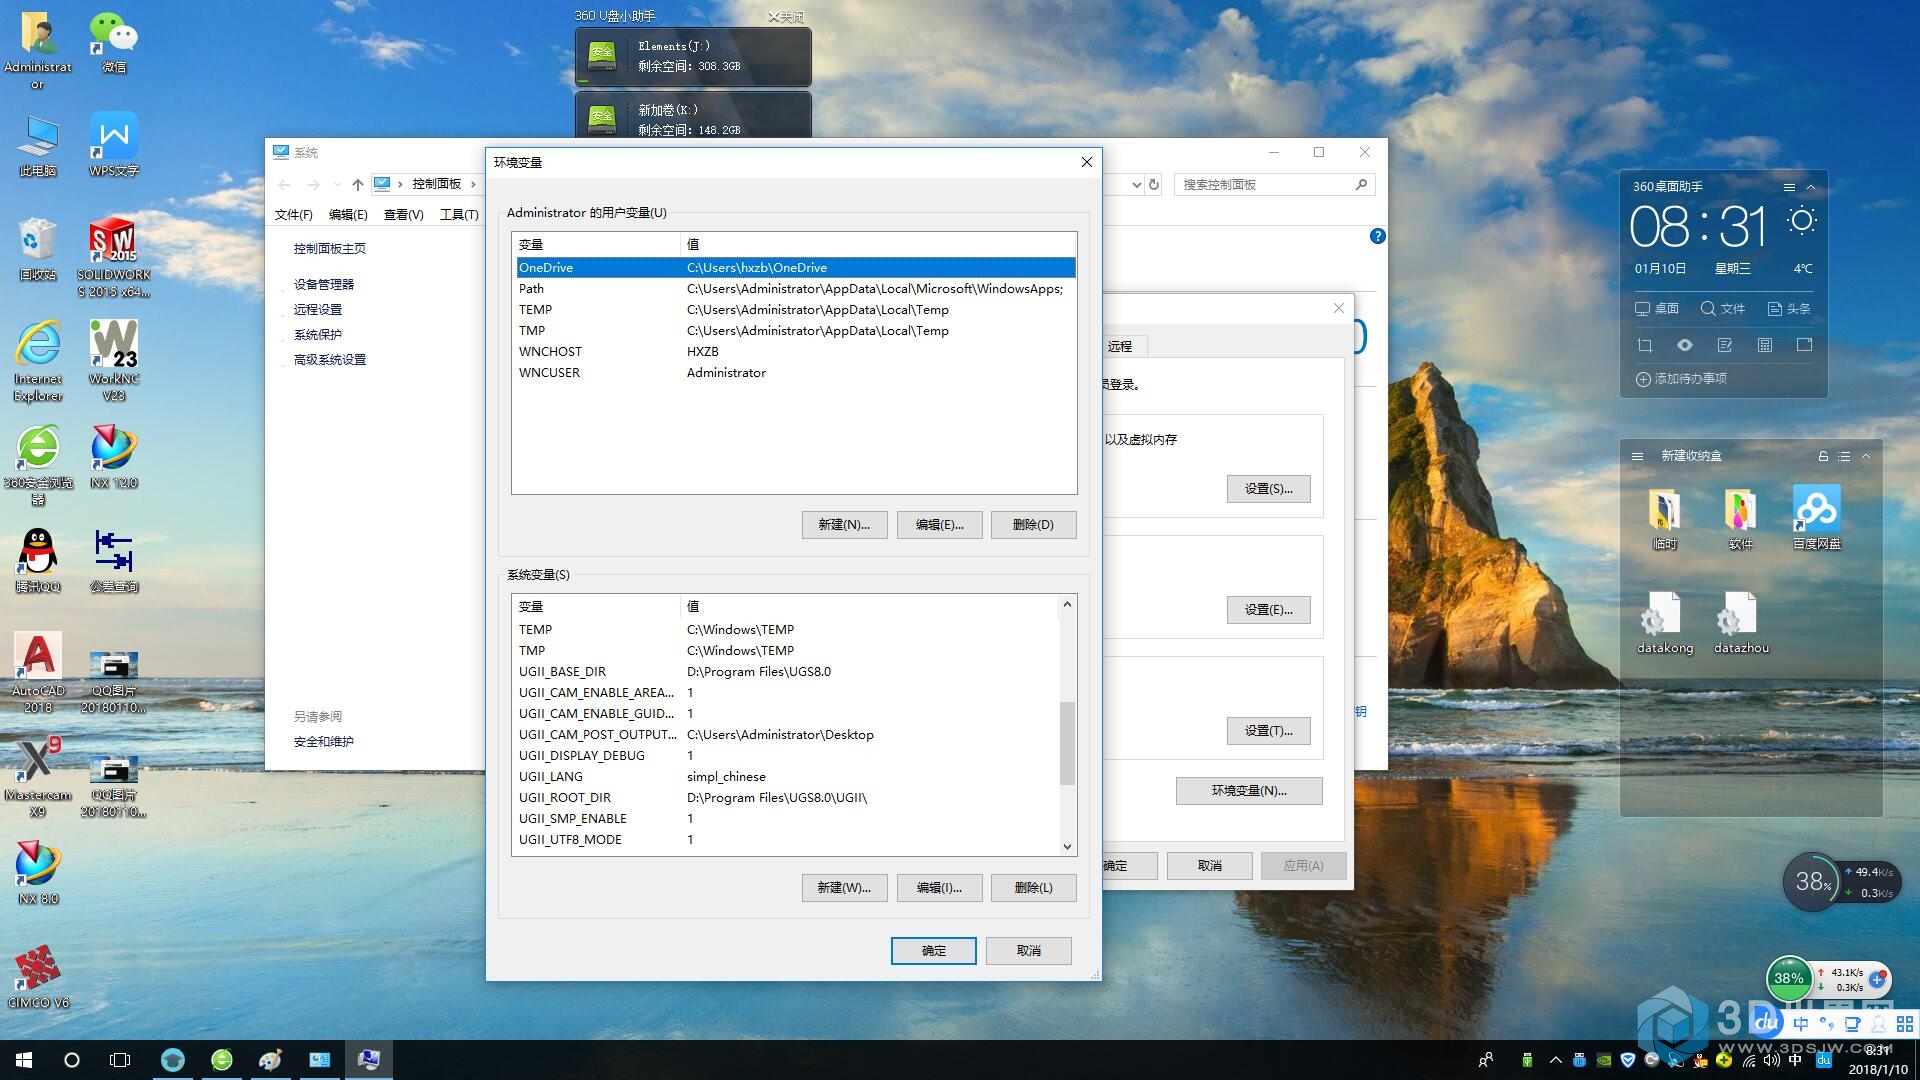Viewport: 1920px width, 1080px height.
Task: Open the 软件 folder in 新建收纳盒
Action: click(x=1740, y=517)
